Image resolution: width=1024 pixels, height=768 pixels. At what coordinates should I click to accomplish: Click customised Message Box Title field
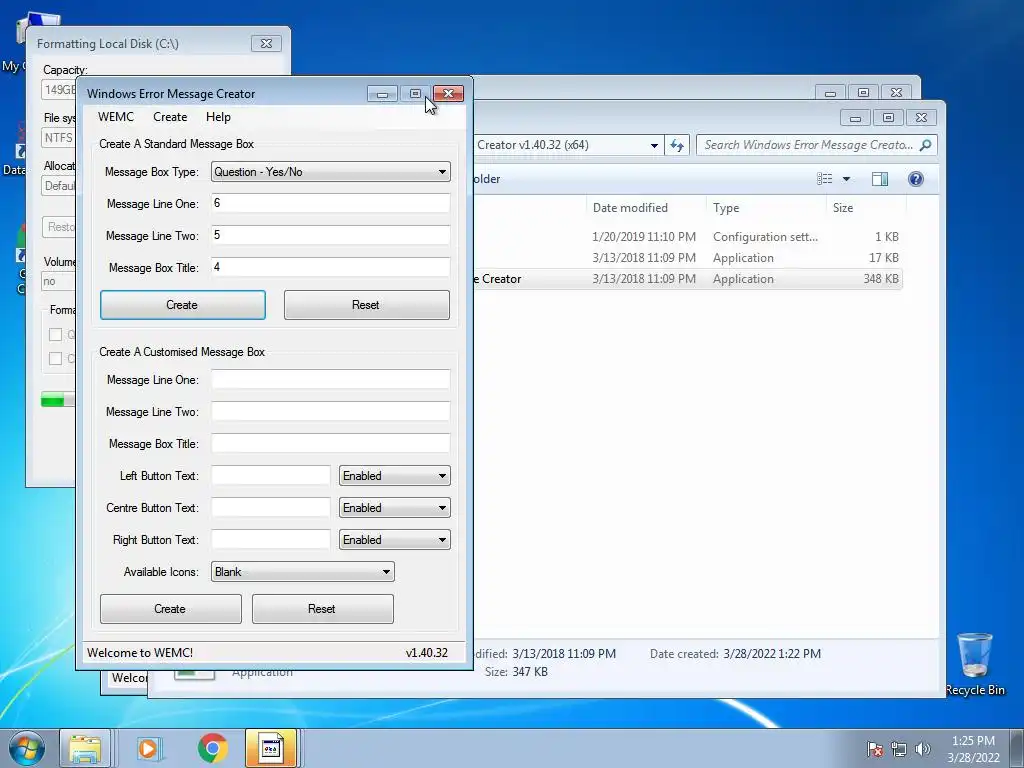[330, 443]
